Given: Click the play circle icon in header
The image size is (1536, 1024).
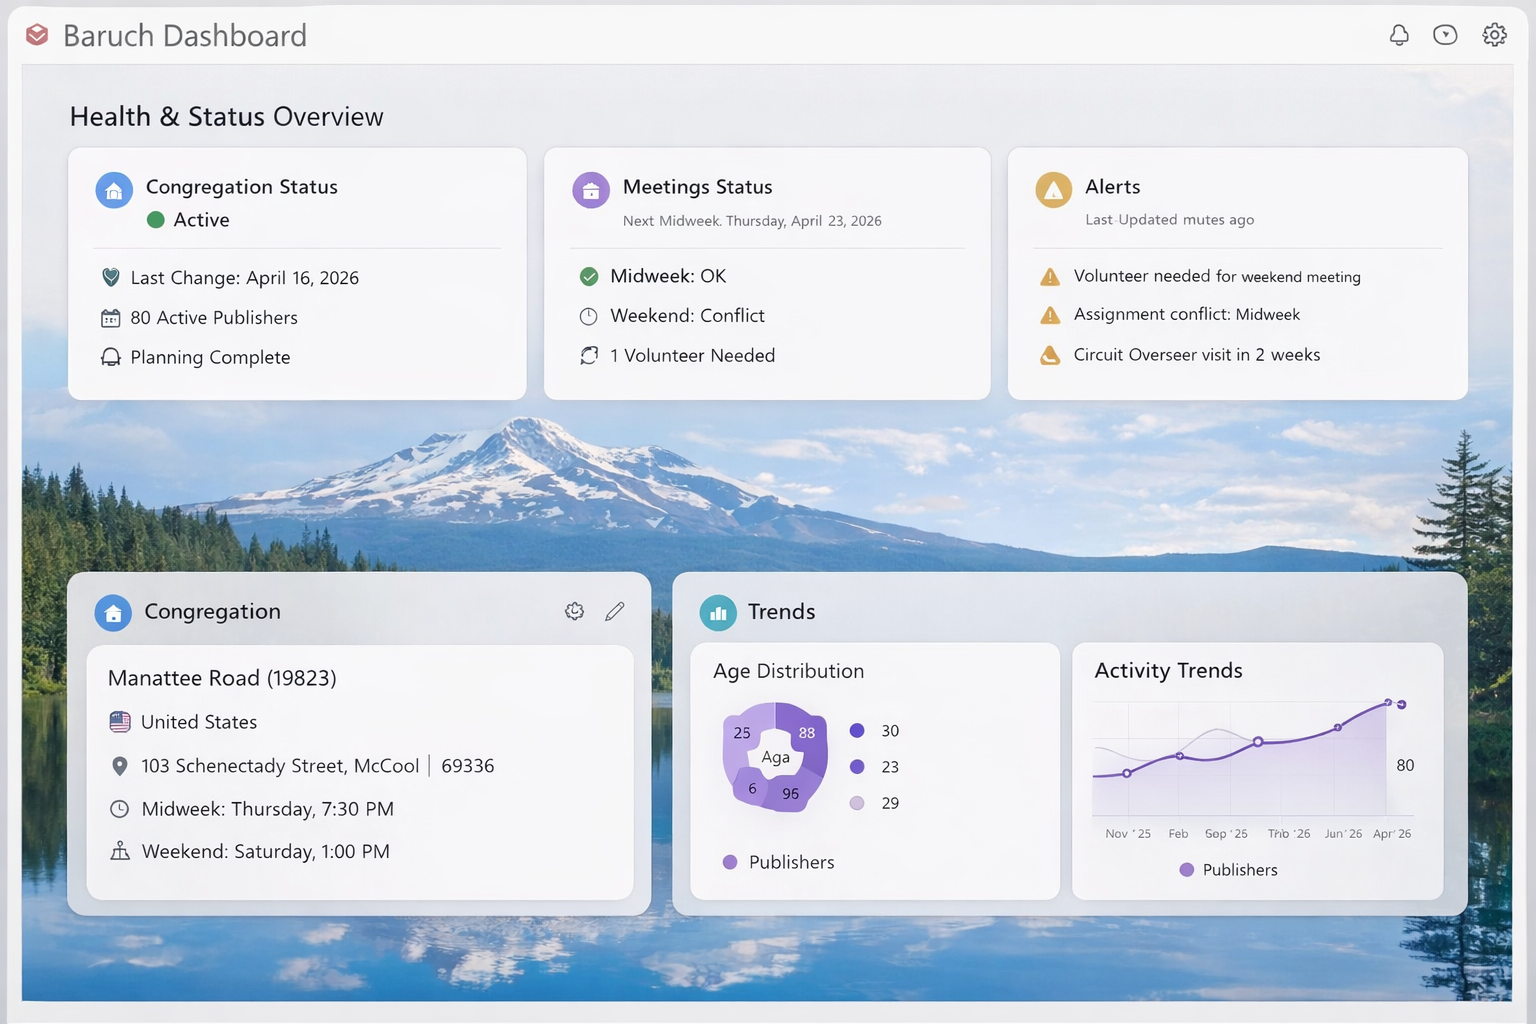Looking at the screenshot, I should click(1445, 35).
